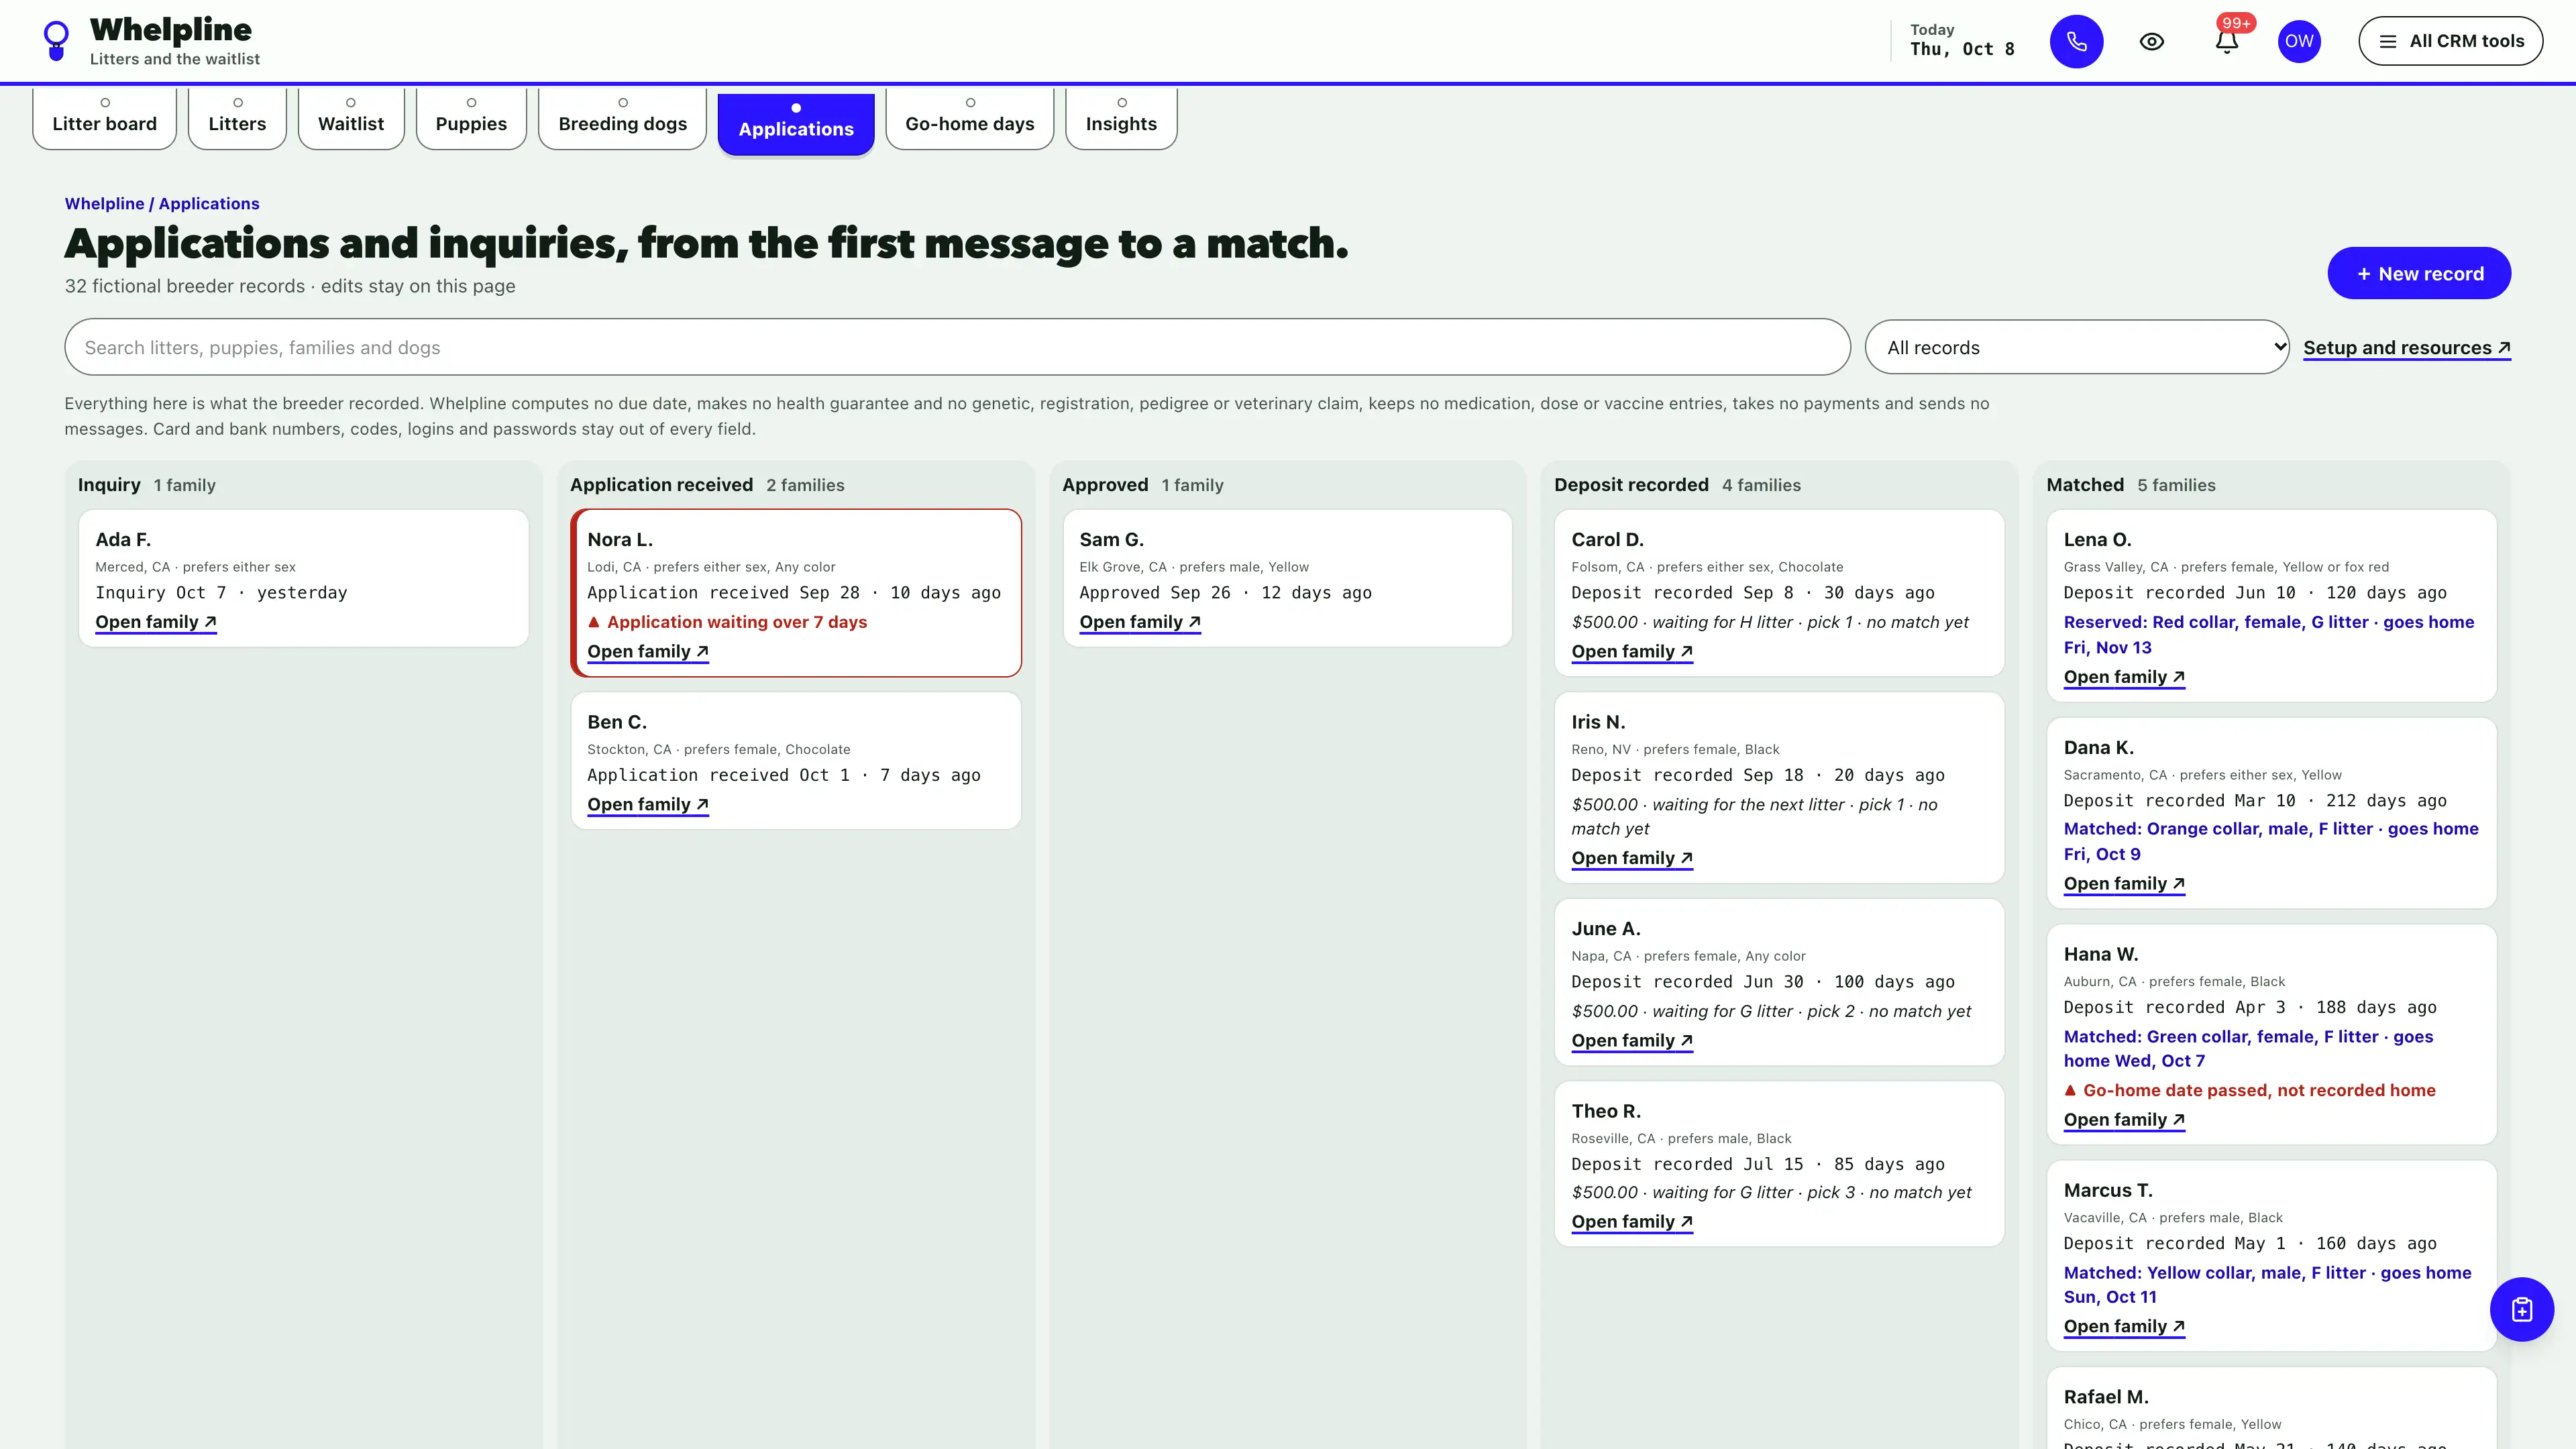
Task: Open family link for Lena O.
Action: (x=2124, y=677)
